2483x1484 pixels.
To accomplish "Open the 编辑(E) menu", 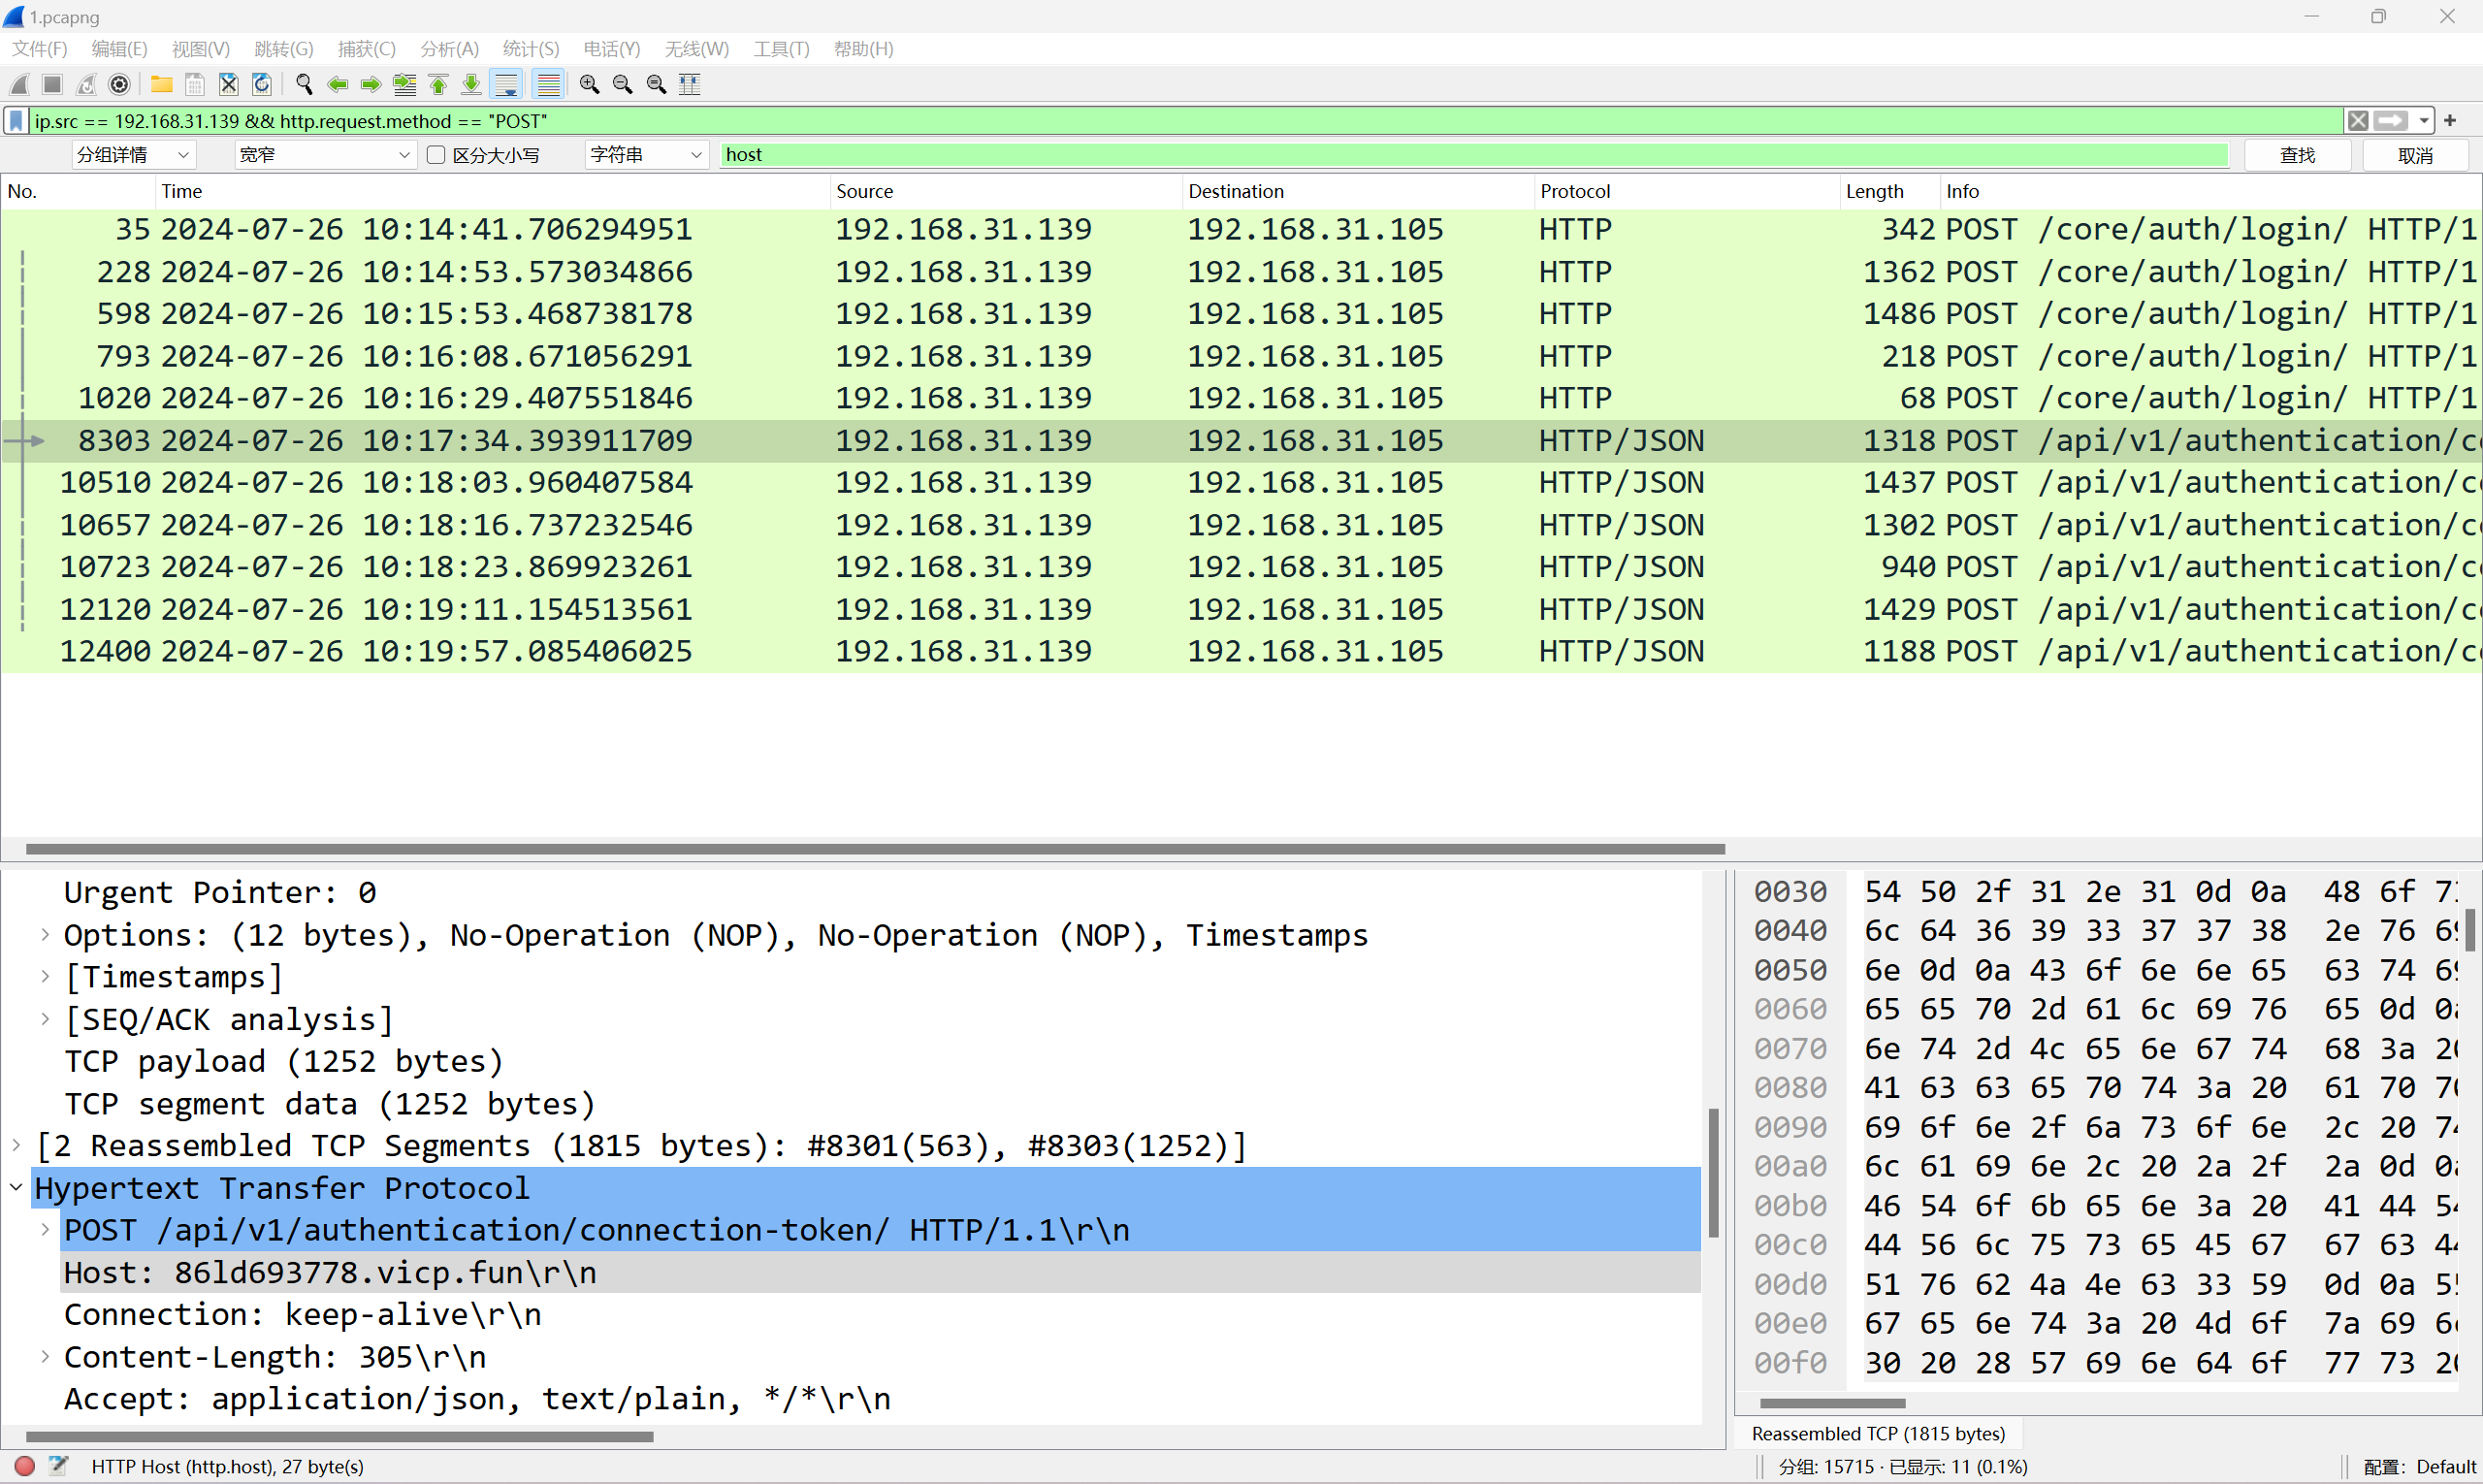I will [x=119, y=49].
